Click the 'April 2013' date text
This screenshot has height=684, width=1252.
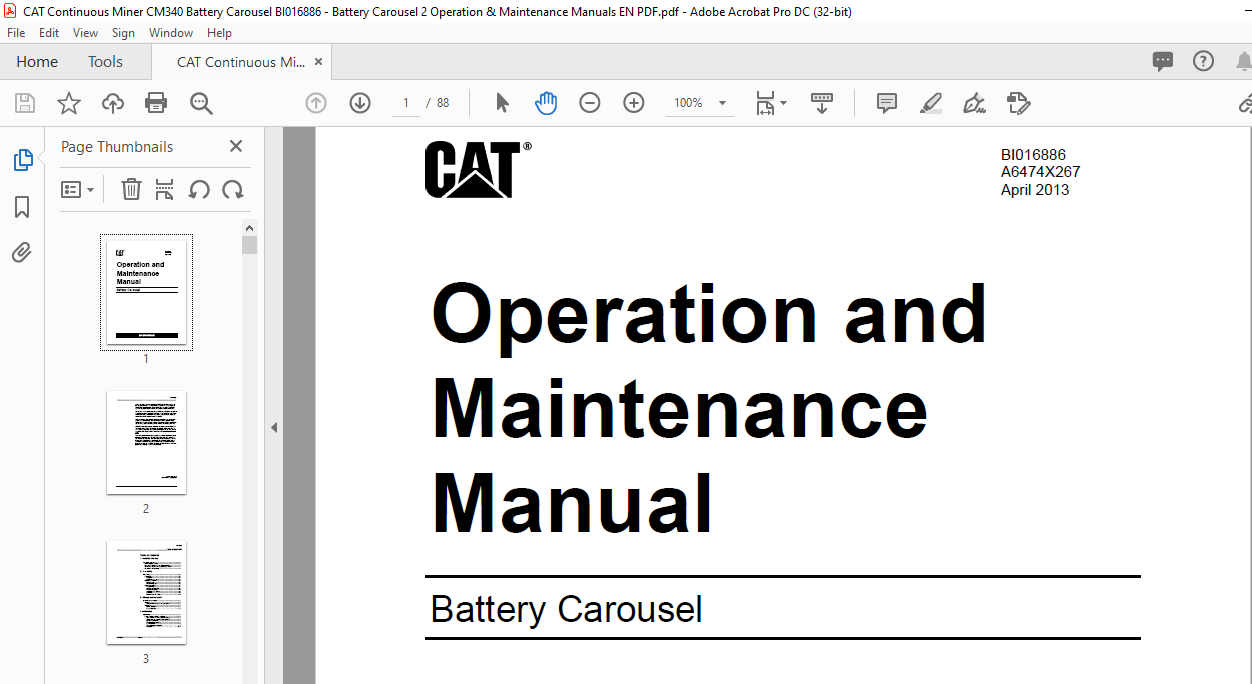(x=1035, y=189)
